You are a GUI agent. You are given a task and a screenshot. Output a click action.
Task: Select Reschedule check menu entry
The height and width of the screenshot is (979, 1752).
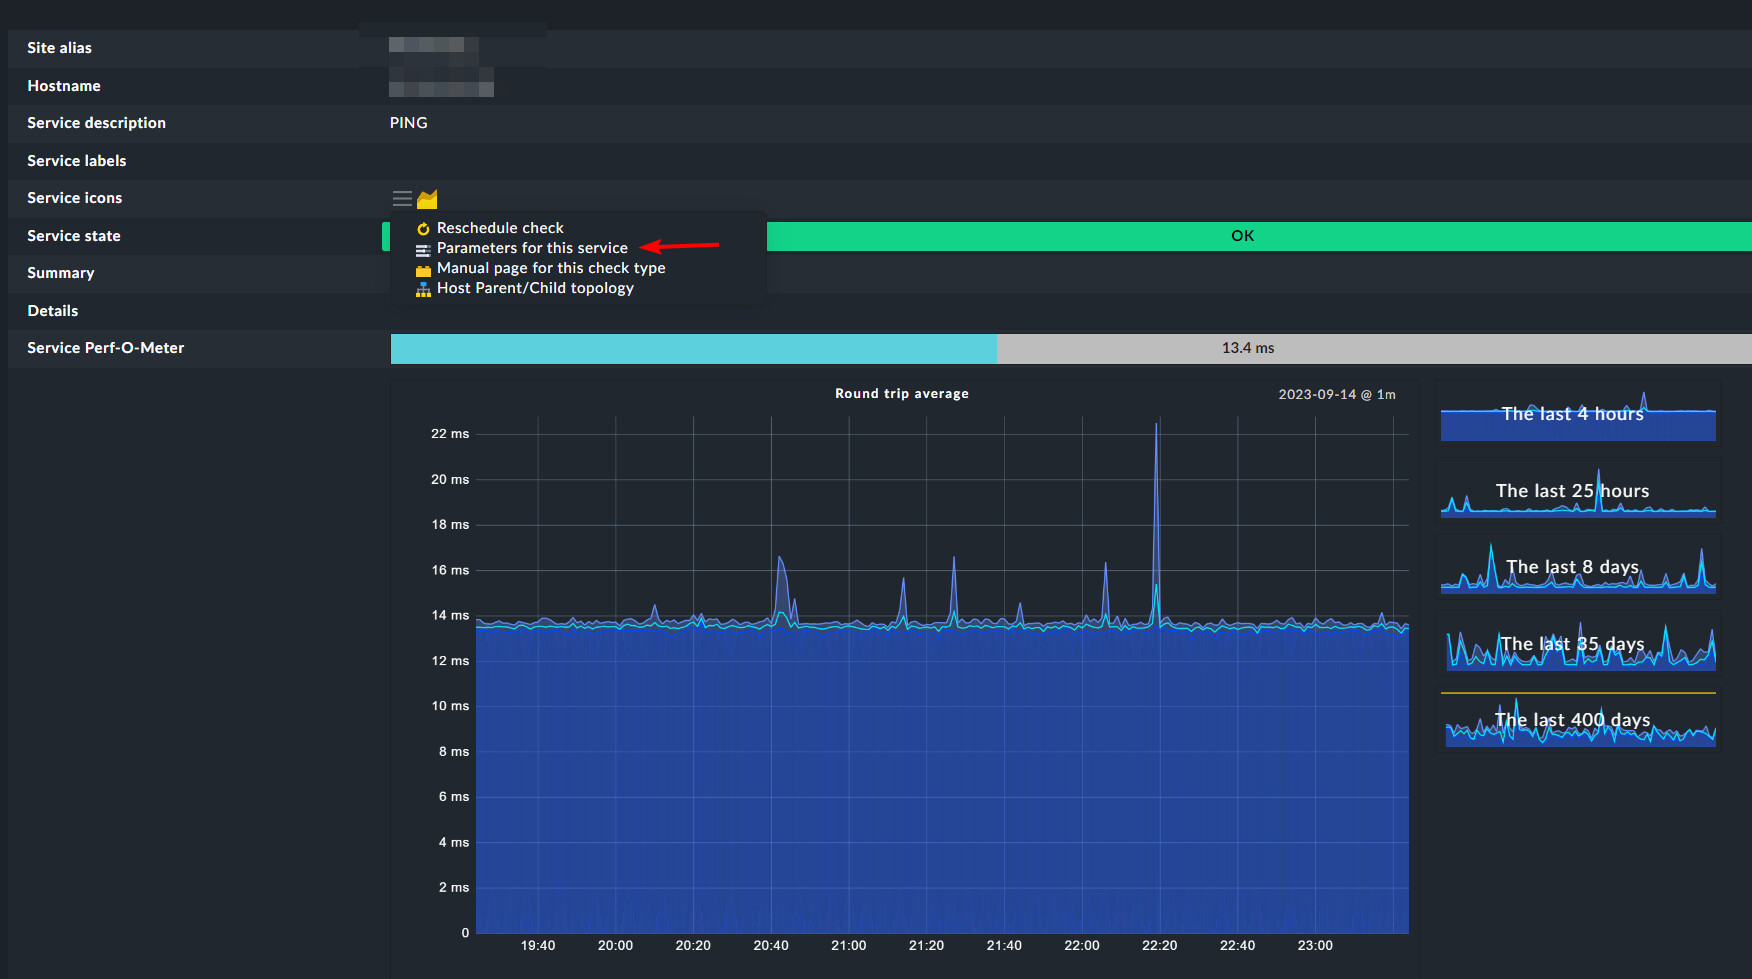pos(500,228)
